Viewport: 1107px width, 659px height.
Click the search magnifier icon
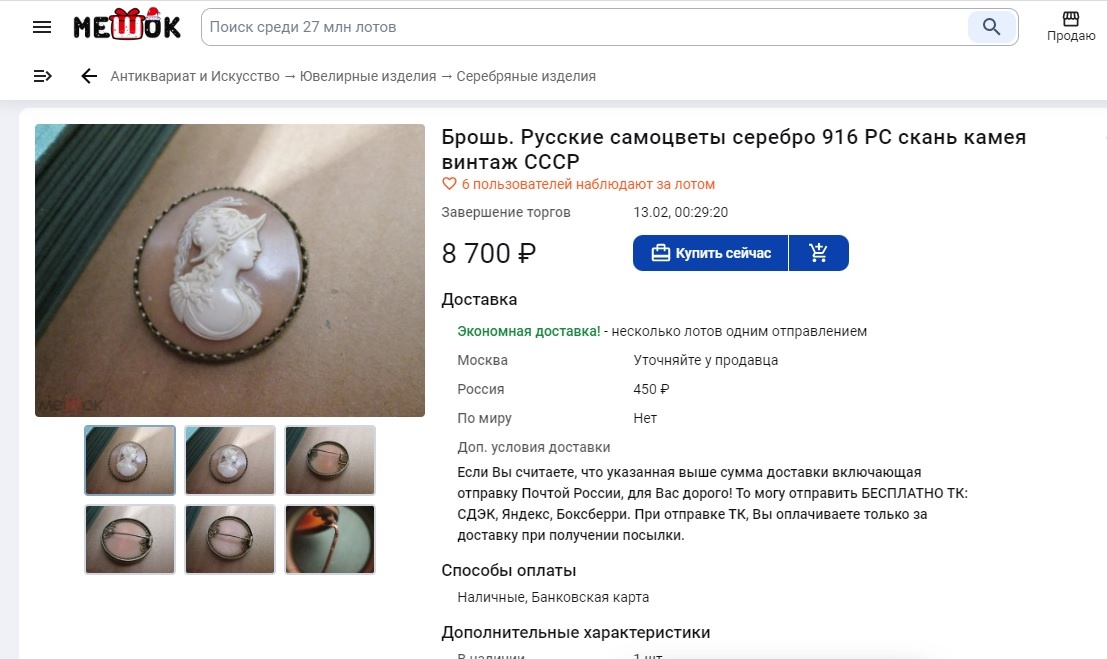click(991, 28)
